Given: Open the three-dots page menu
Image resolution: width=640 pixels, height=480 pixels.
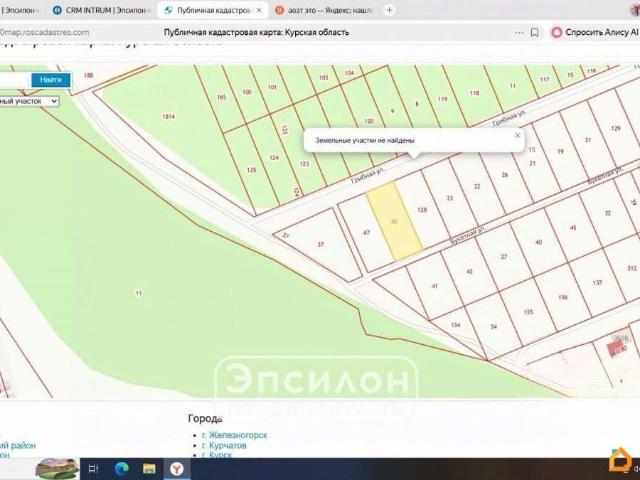Looking at the screenshot, I should click(x=519, y=33).
